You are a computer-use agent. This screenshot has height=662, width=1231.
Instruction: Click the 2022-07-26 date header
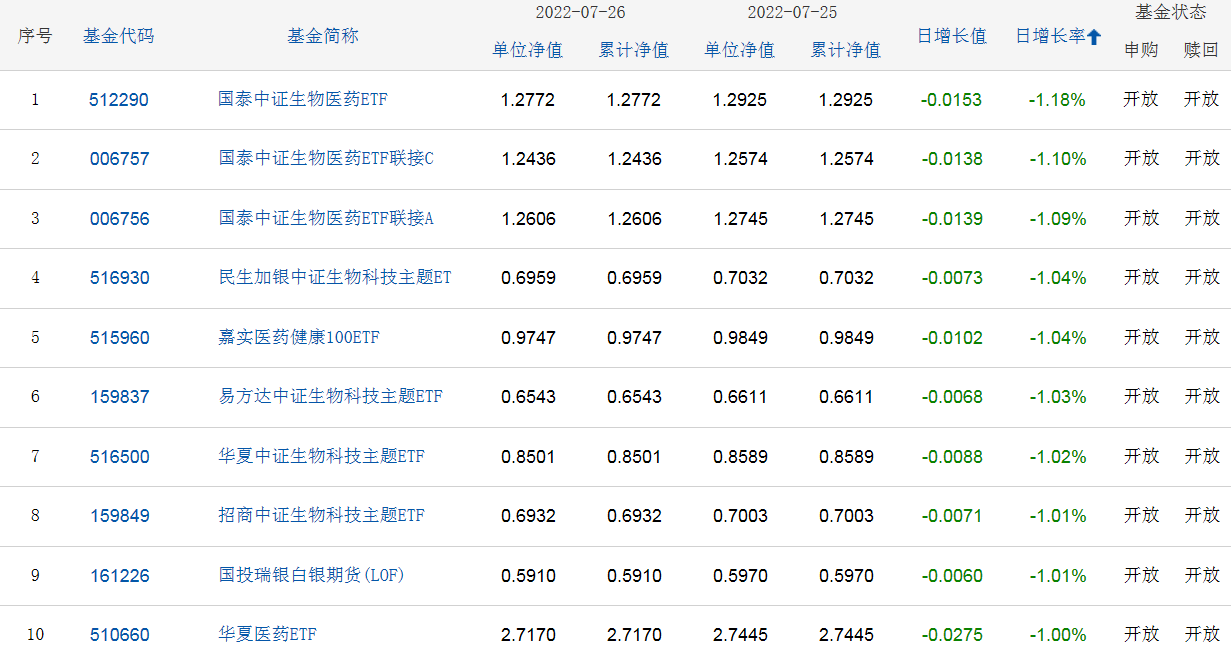581,12
